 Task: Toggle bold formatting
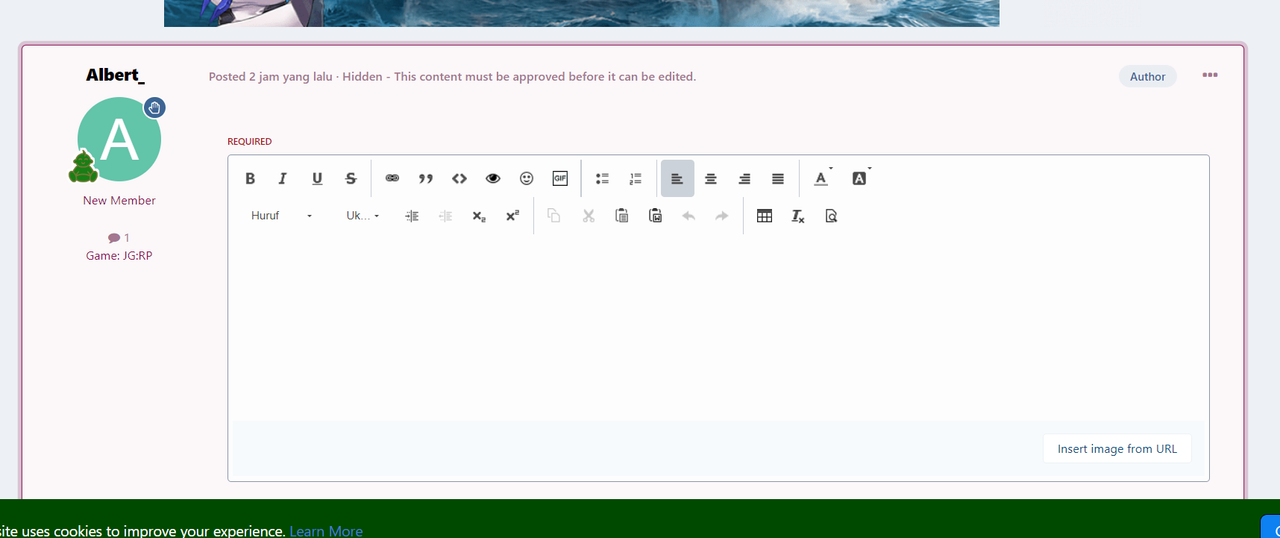click(x=250, y=179)
